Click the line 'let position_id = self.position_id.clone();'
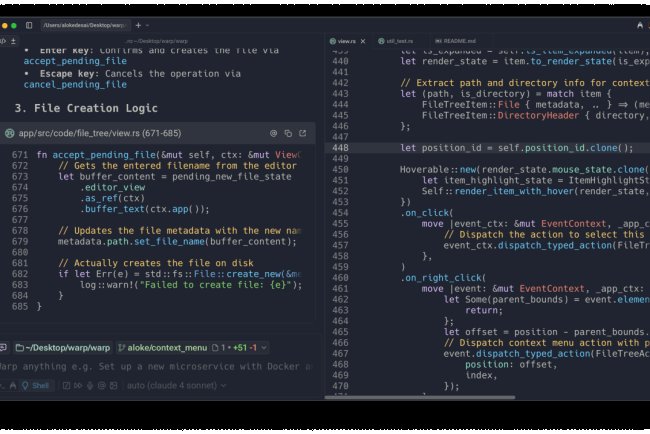Viewport: 650px width, 434px height. pyautogui.click(x=517, y=148)
